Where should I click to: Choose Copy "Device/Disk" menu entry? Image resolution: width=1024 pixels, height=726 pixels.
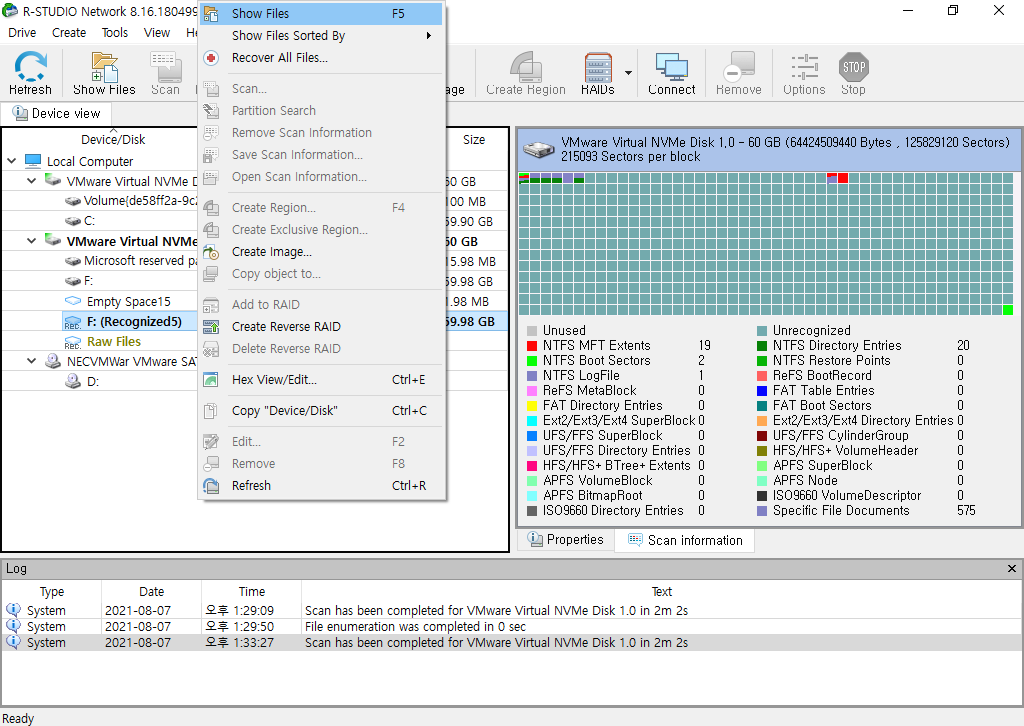click(322, 411)
